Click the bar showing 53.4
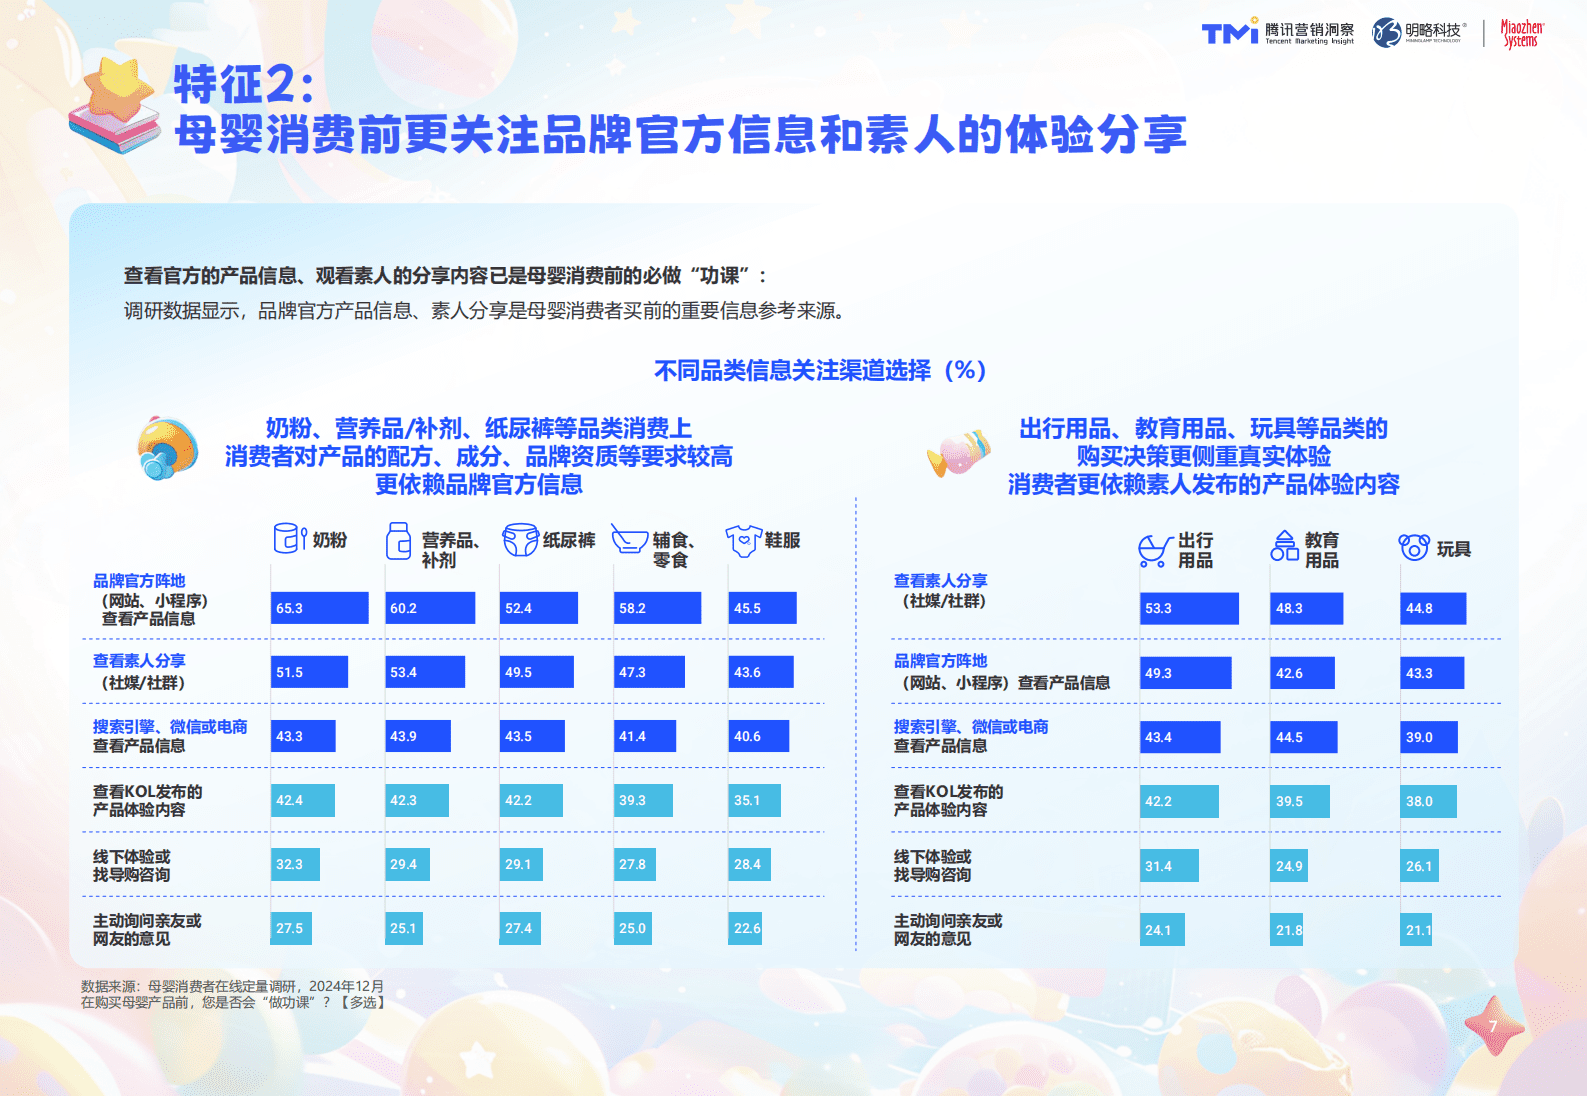This screenshot has width=1587, height=1096. pos(425,672)
